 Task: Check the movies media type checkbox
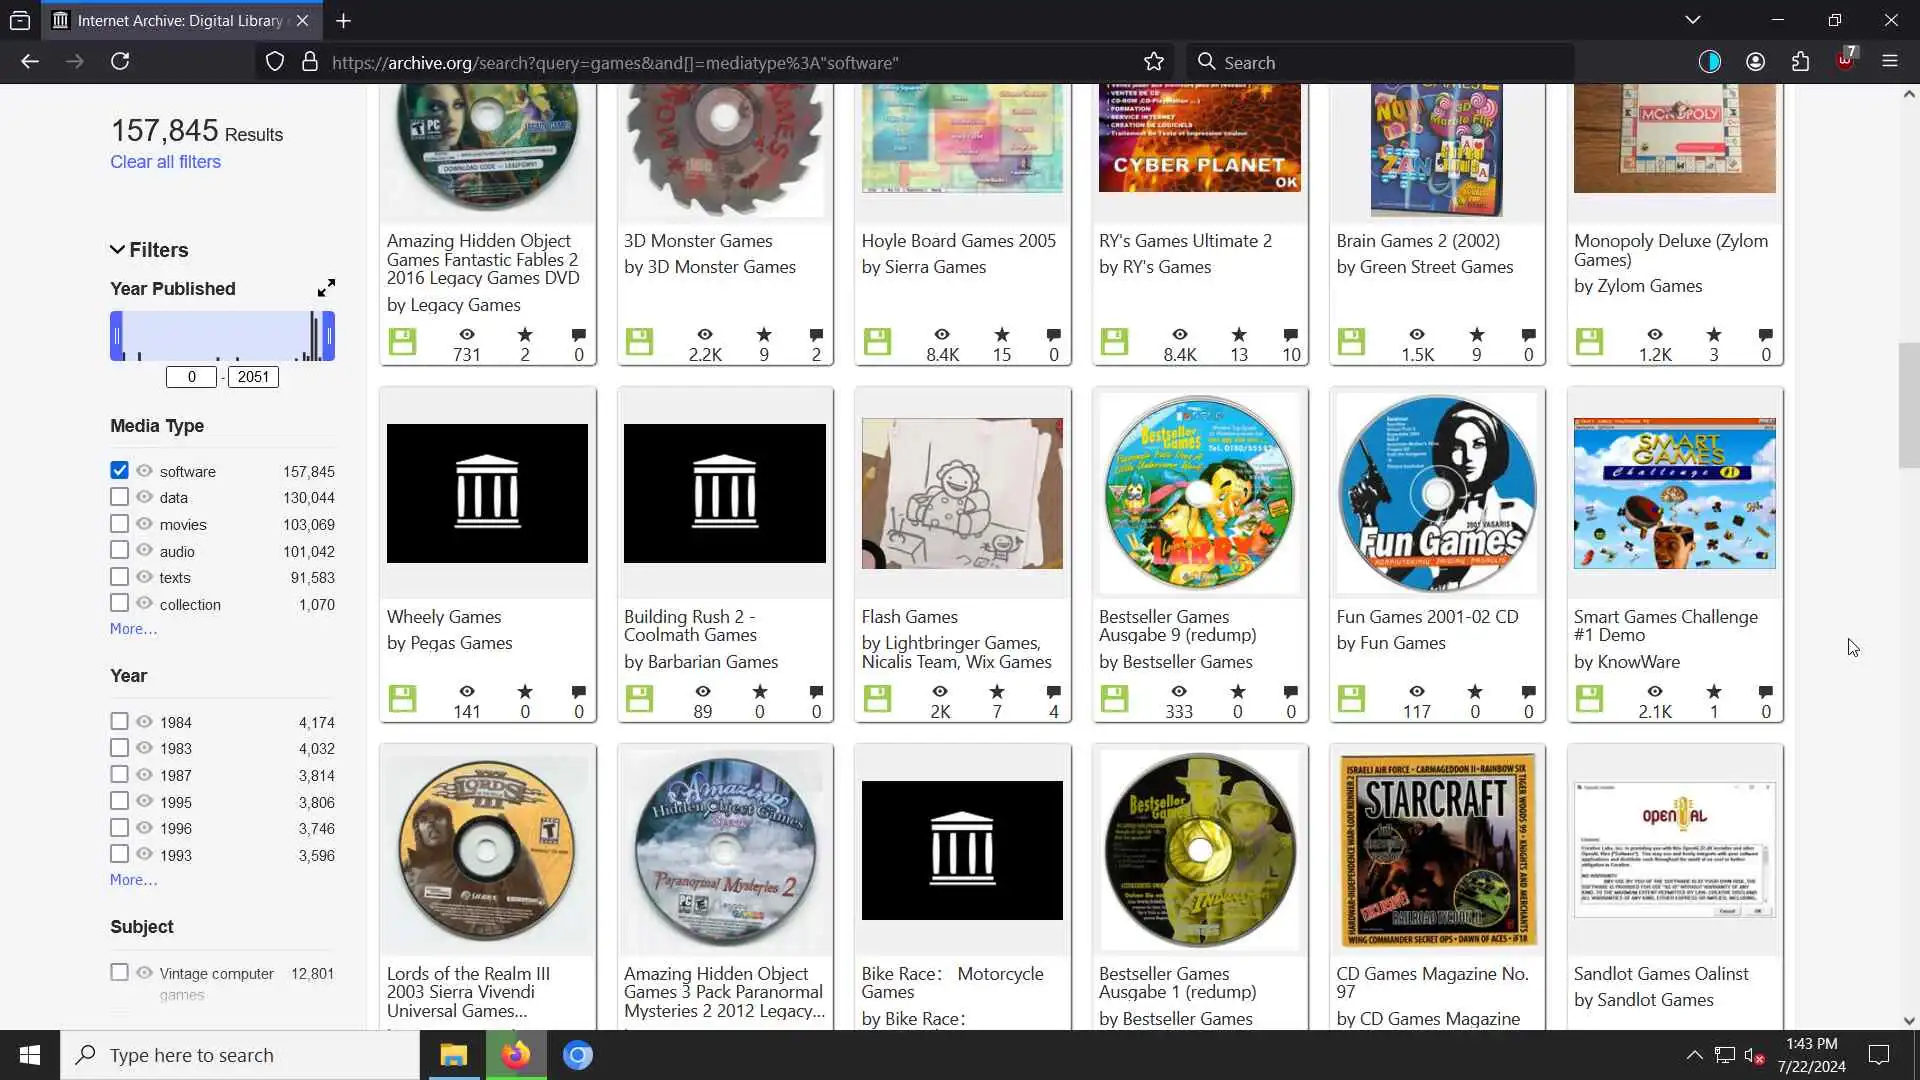coord(119,524)
